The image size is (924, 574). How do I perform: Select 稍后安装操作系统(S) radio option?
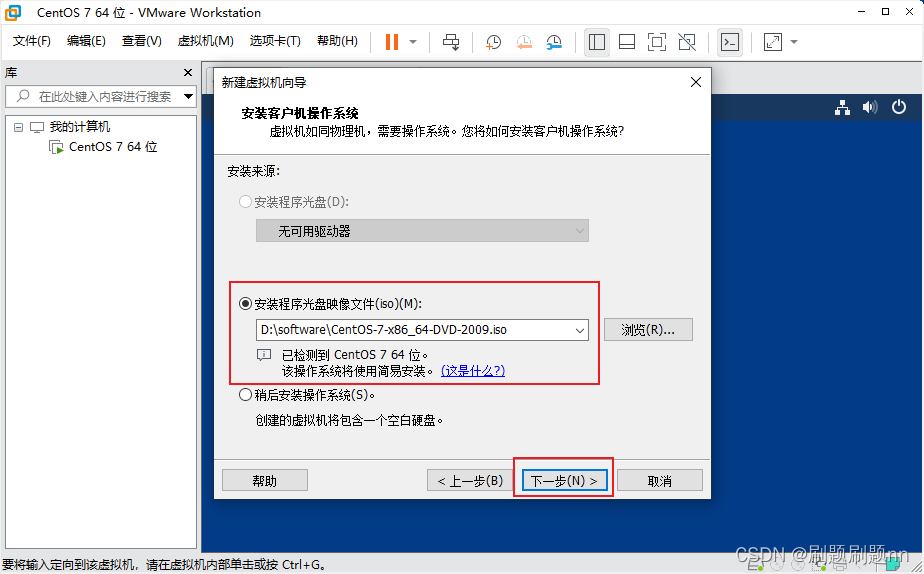245,394
